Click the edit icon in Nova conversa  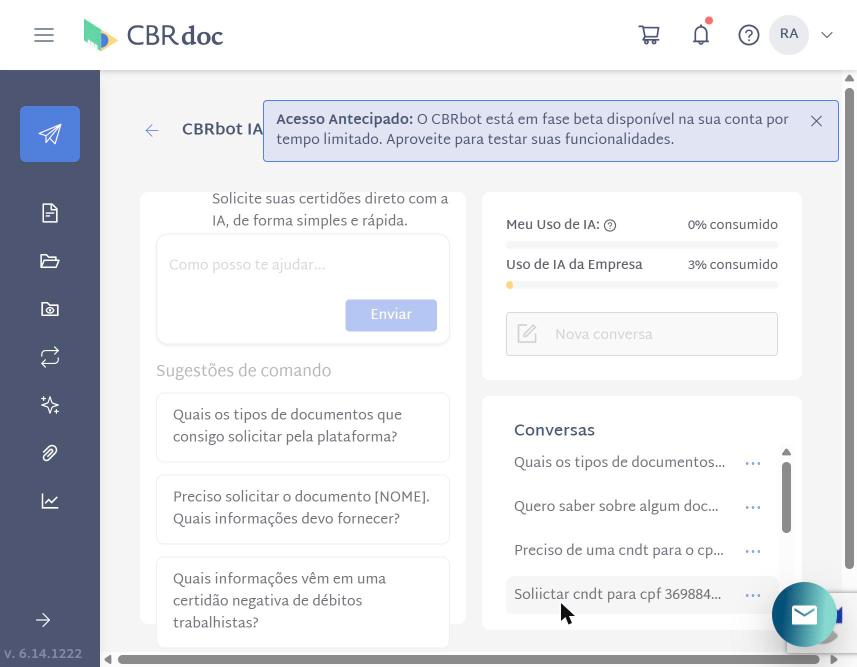coord(527,334)
